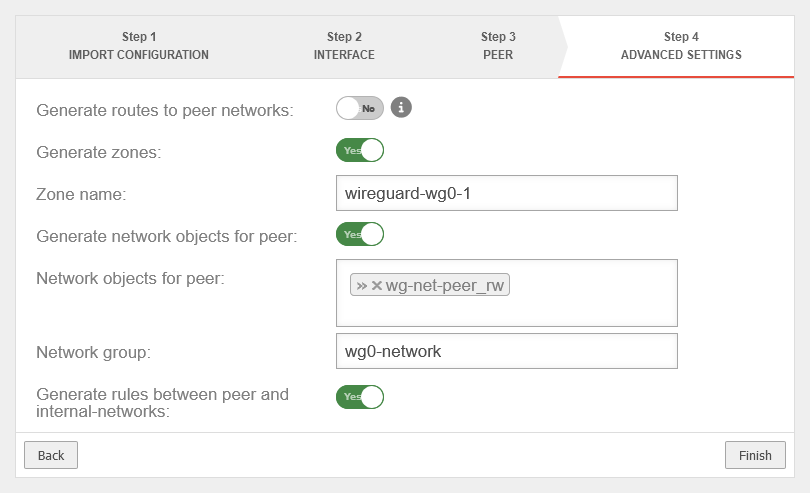Enable Generate routes to peer networks

coord(360,108)
